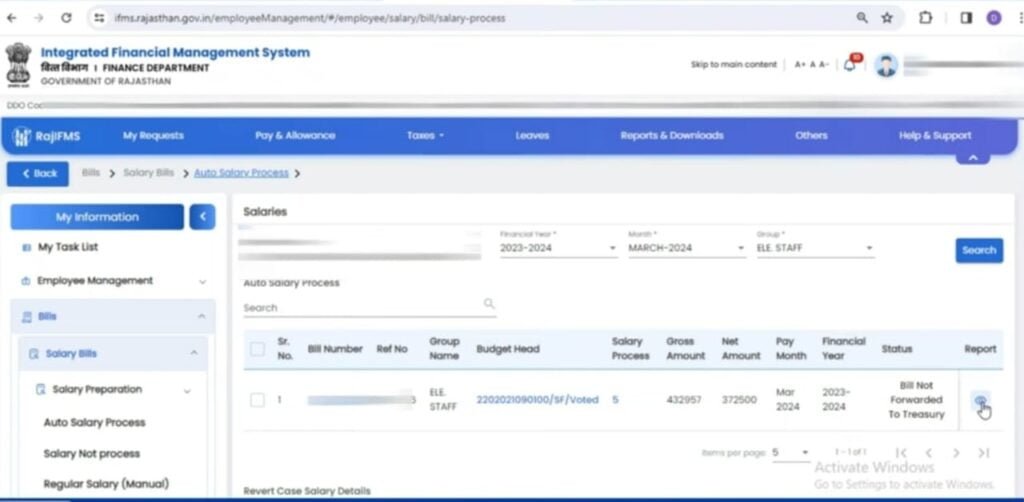
Task: Open Others menu
Action: [811, 136]
